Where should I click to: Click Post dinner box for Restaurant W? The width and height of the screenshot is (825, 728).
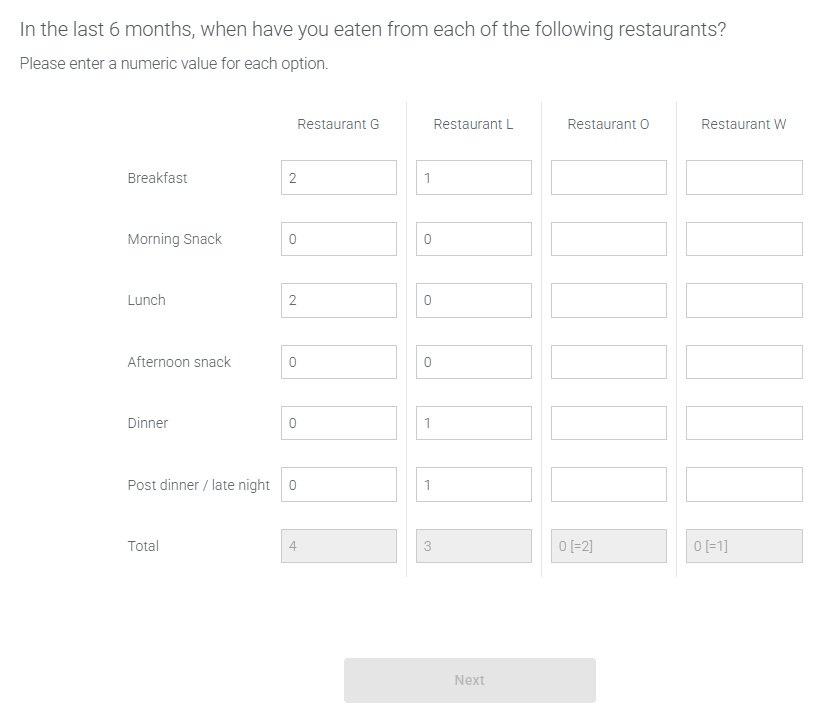pyautogui.click(x=743, y=485)
